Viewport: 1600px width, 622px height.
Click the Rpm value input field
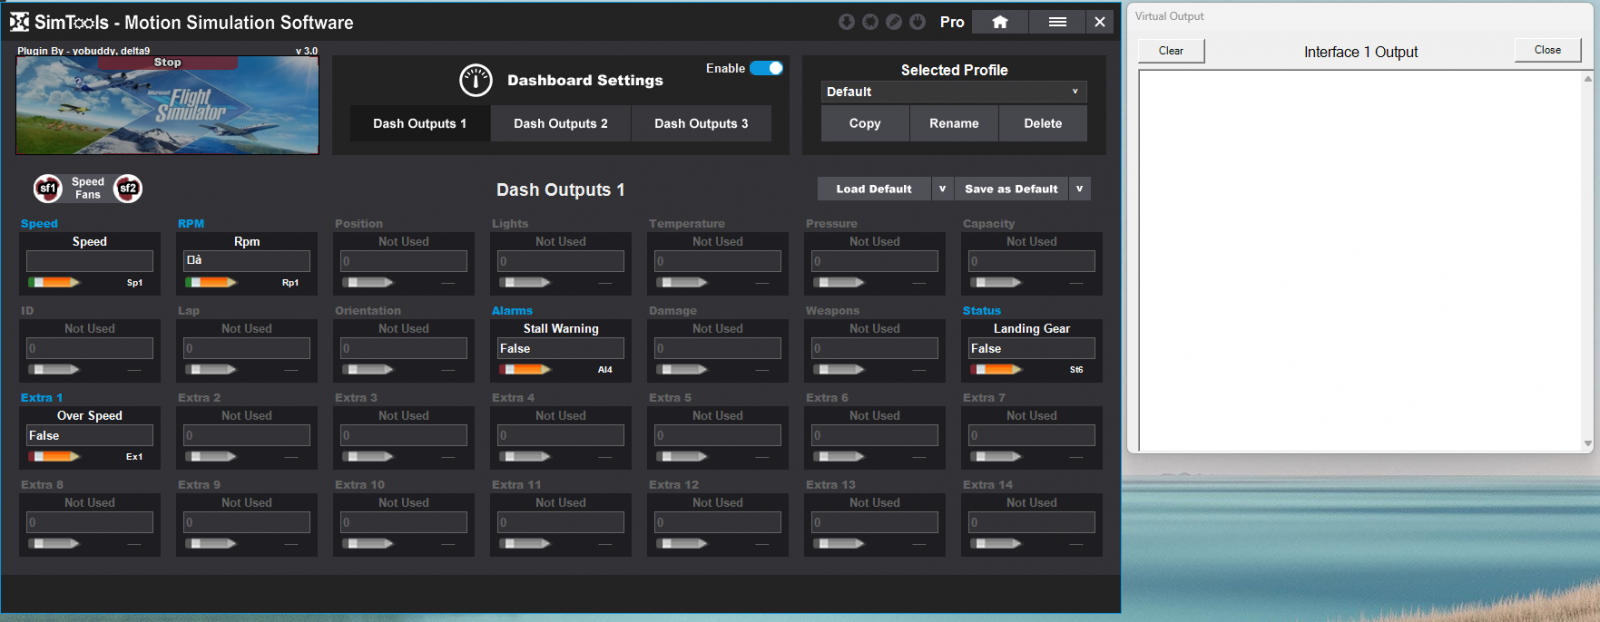(x=247, y=261)
